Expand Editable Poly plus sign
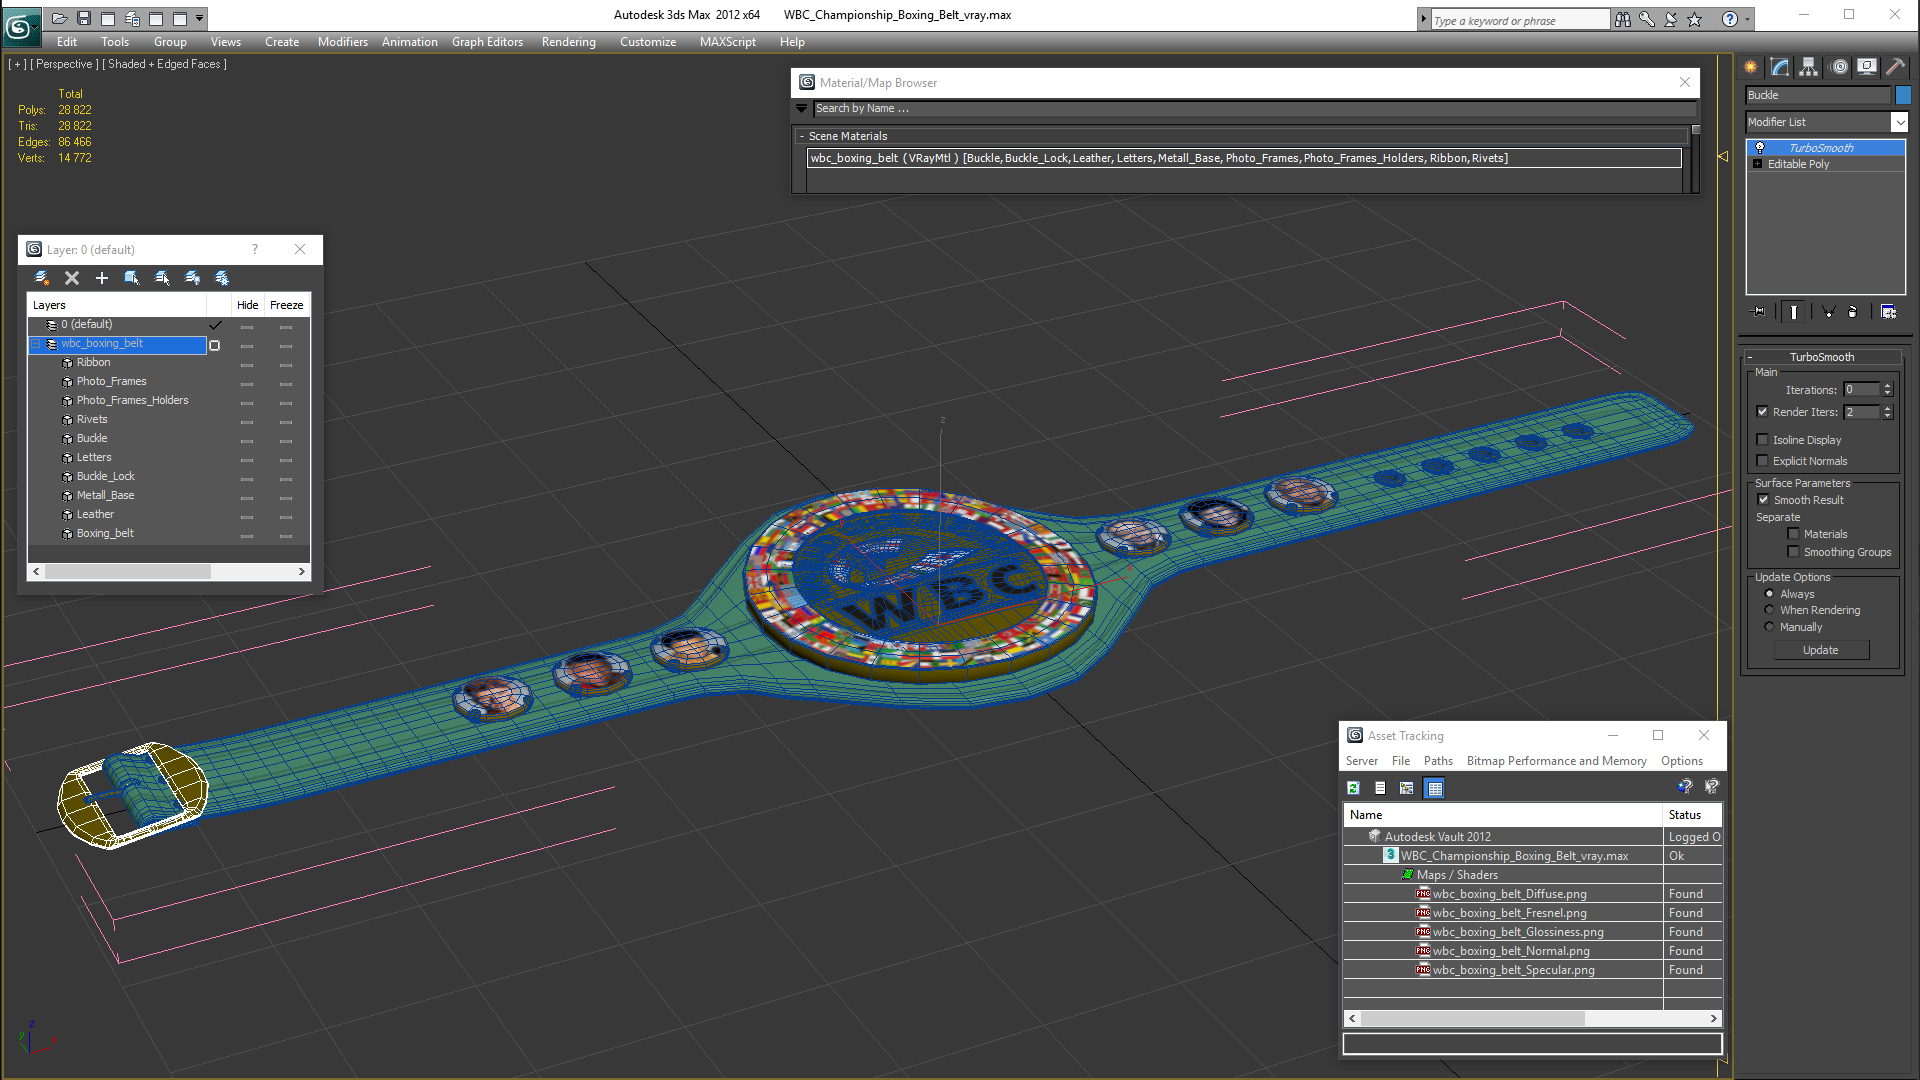 tap(1757, 164)
